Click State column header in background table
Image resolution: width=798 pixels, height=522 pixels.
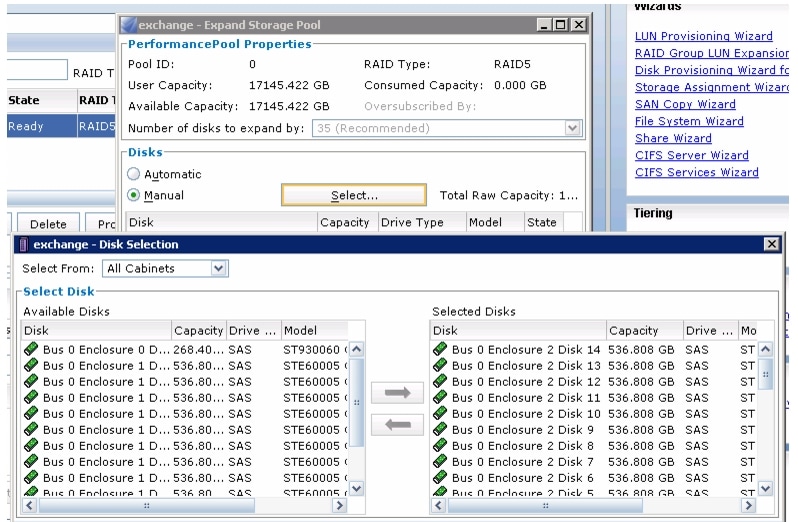click(x=42, y=100)
